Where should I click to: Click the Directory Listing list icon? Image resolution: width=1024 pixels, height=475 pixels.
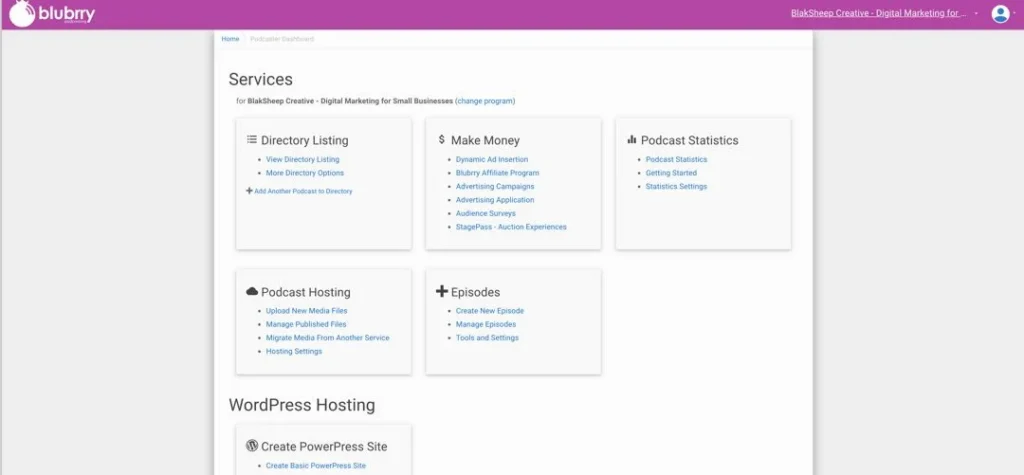click(251, 140)
